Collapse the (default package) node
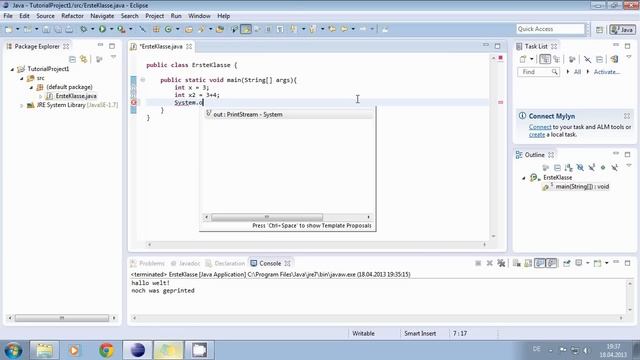The height and width of the screenshot is (360, 640). click(x=31, y=87)
